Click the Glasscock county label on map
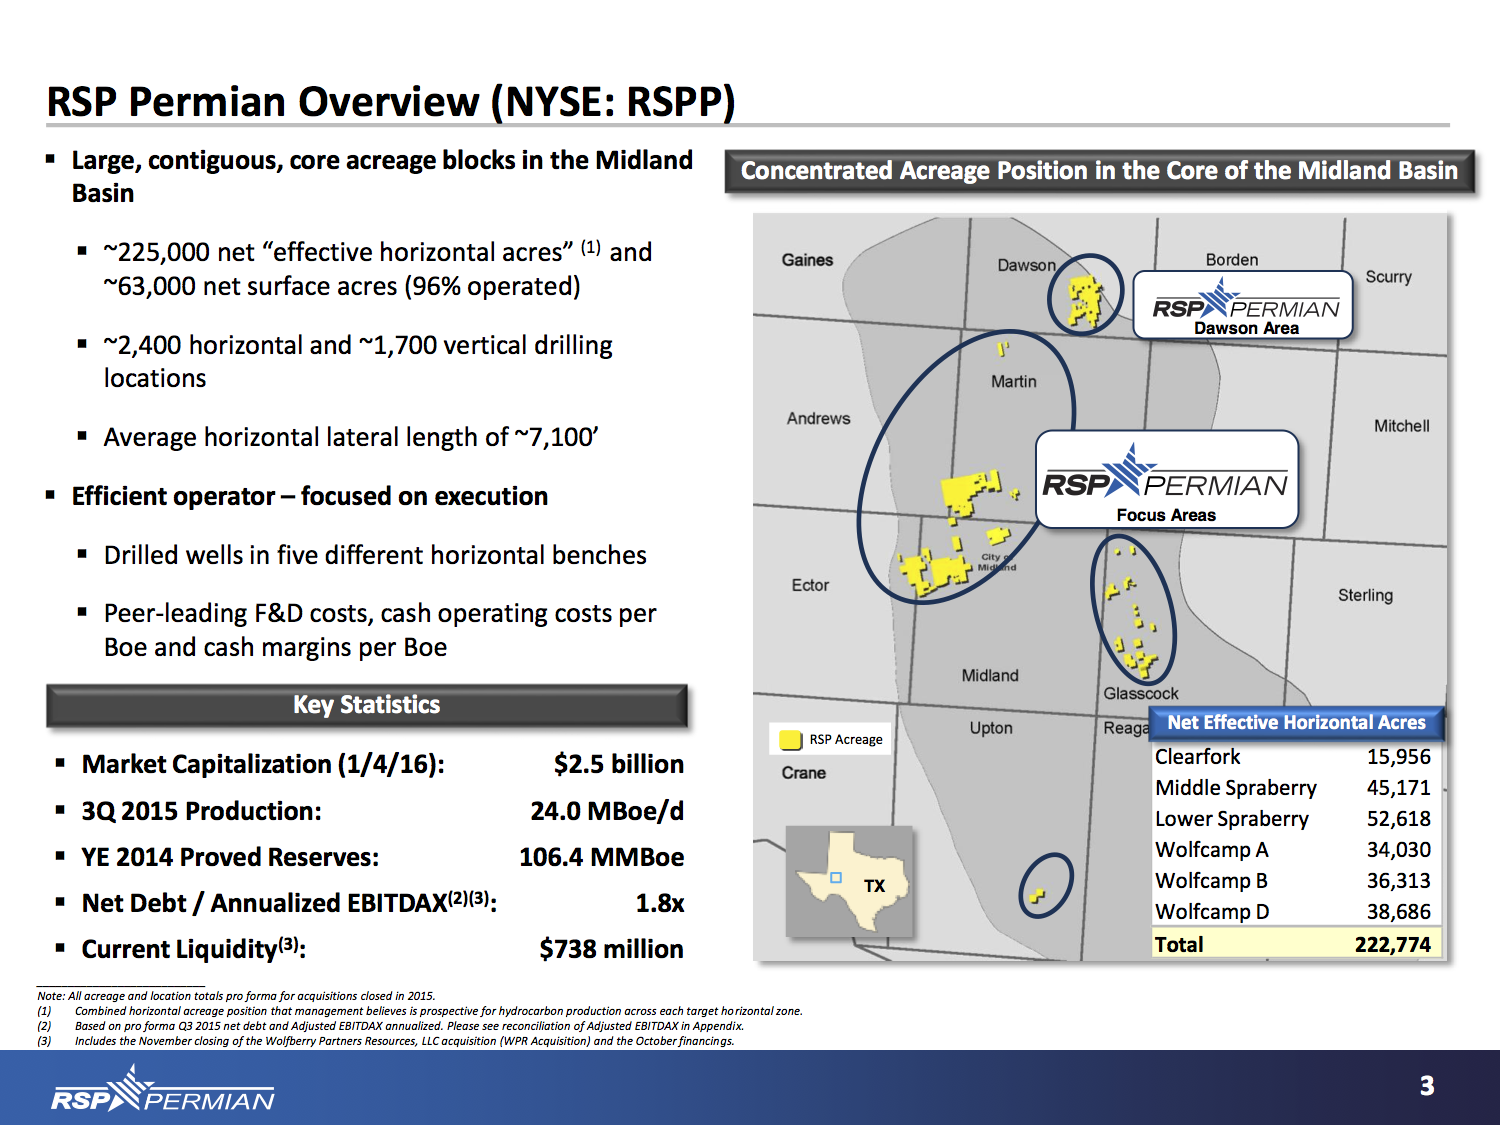The height and width of the screenshot is (1125, 1500). pos(1141,694)
